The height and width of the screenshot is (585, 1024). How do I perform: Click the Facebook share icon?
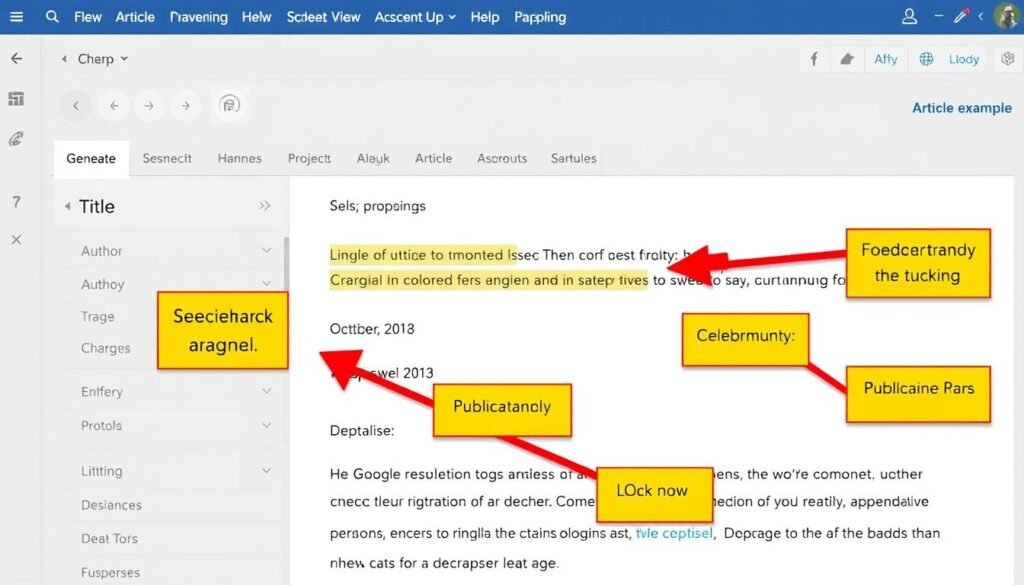[813, 59]
